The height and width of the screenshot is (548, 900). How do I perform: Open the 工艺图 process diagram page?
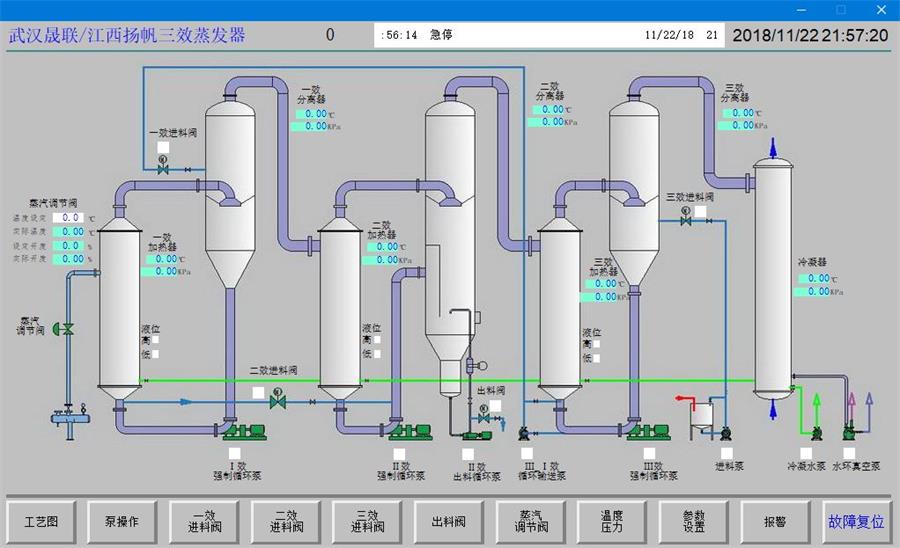(41, 521)
